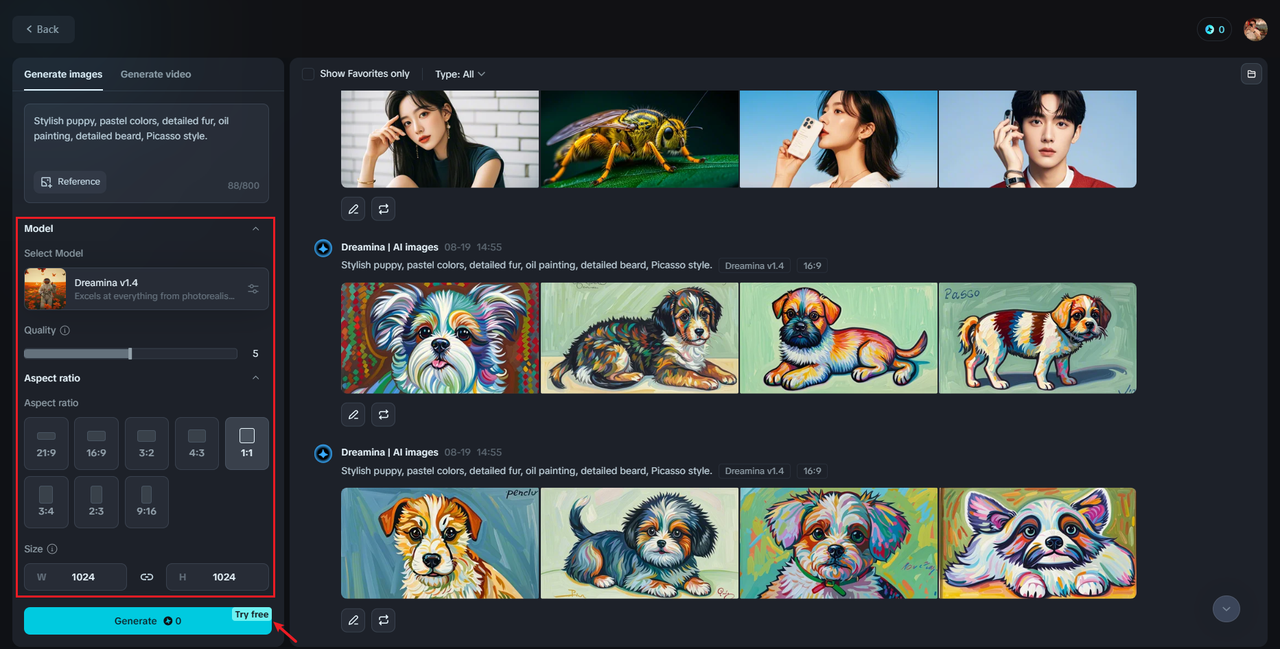Click the width field showing 1024
The height and width of the screenshot is (649, 1280).
coord(75,577)
